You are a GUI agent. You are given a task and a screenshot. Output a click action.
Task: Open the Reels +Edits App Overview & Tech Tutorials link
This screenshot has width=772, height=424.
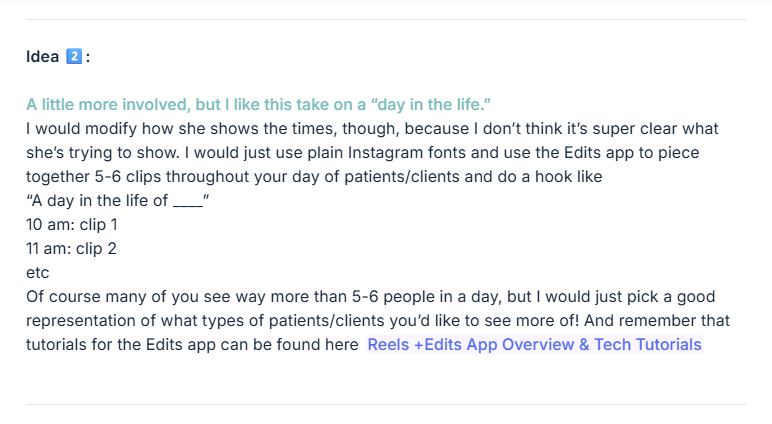pyautogui.click(x=534, y=345)
